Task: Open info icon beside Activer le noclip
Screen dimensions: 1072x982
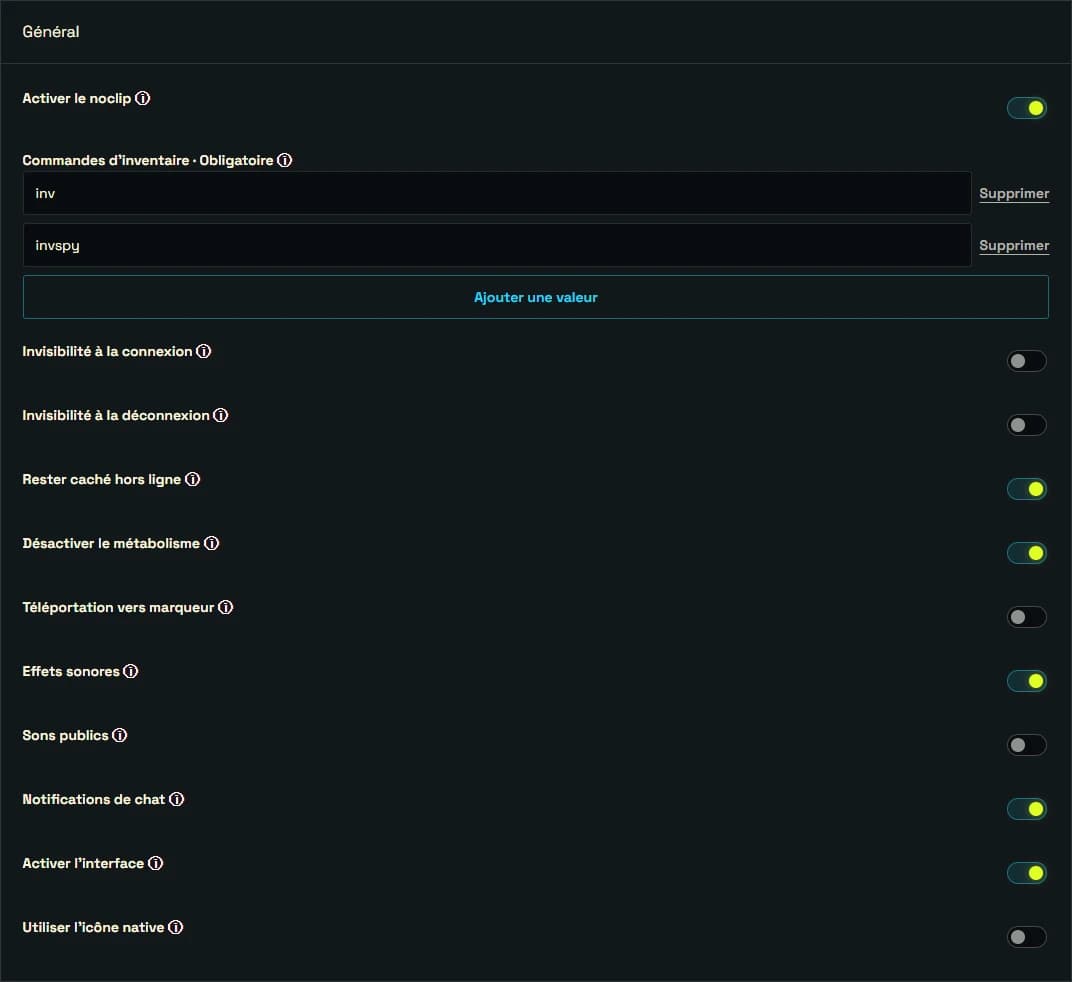Action: (142, 98)
